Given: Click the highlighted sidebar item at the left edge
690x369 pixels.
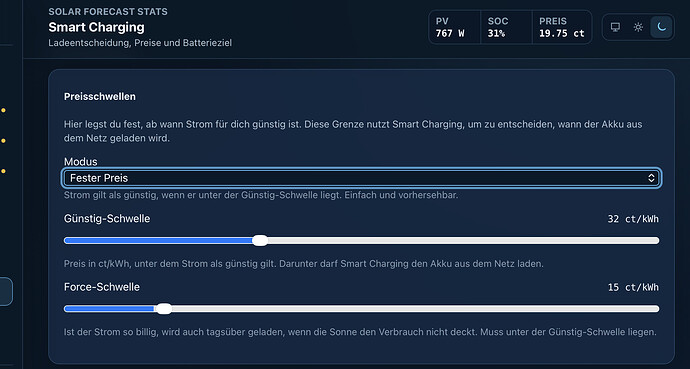Looking at the screenshot, I should (x=6, y=291).
